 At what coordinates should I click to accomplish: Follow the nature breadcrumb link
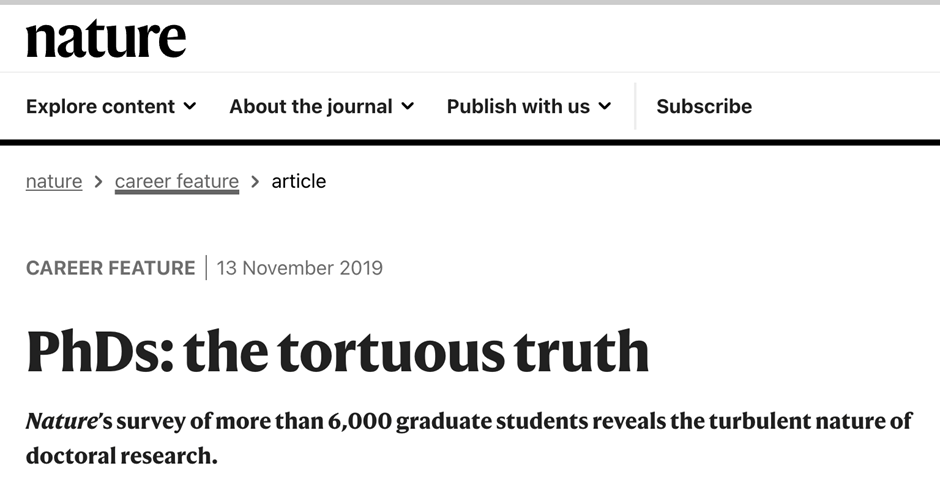(54, 181)
